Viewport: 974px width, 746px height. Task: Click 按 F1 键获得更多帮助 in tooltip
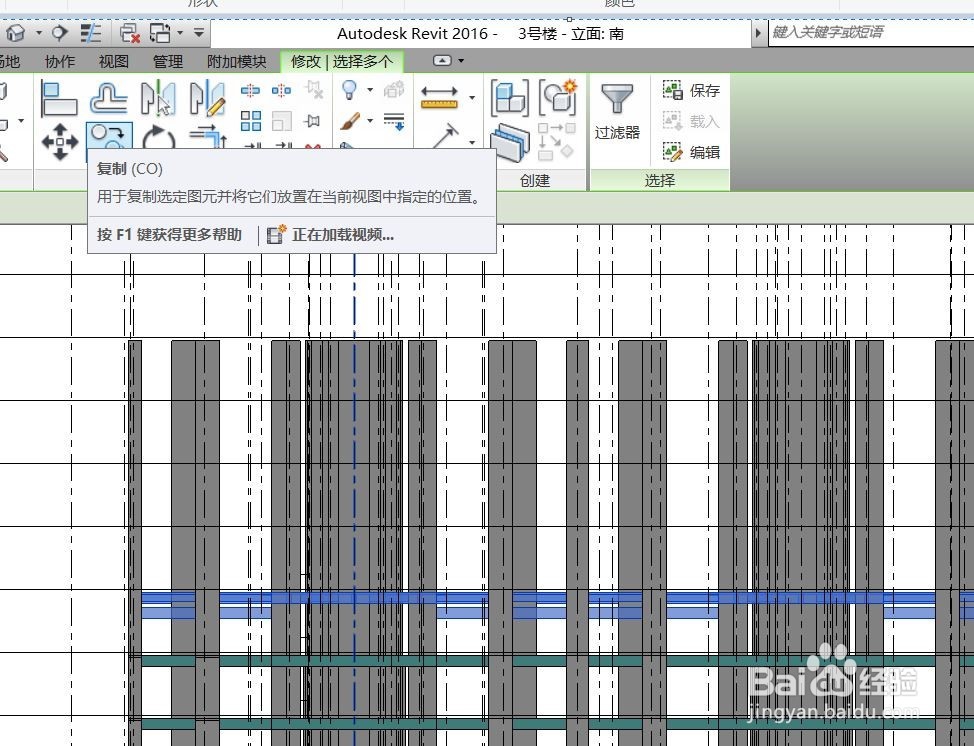pyautogui.click(x=169, y=235)
